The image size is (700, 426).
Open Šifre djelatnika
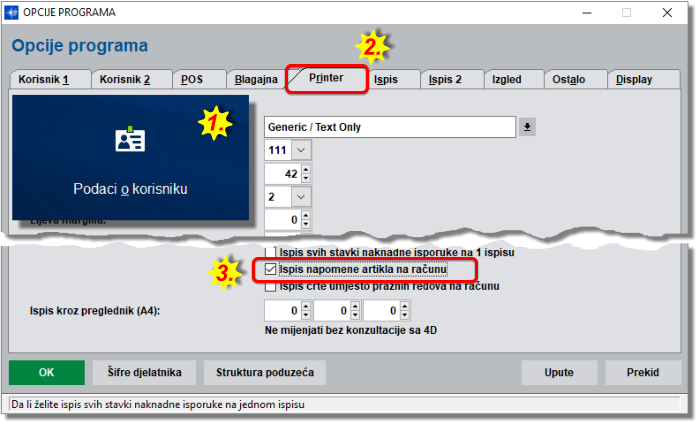144,373
